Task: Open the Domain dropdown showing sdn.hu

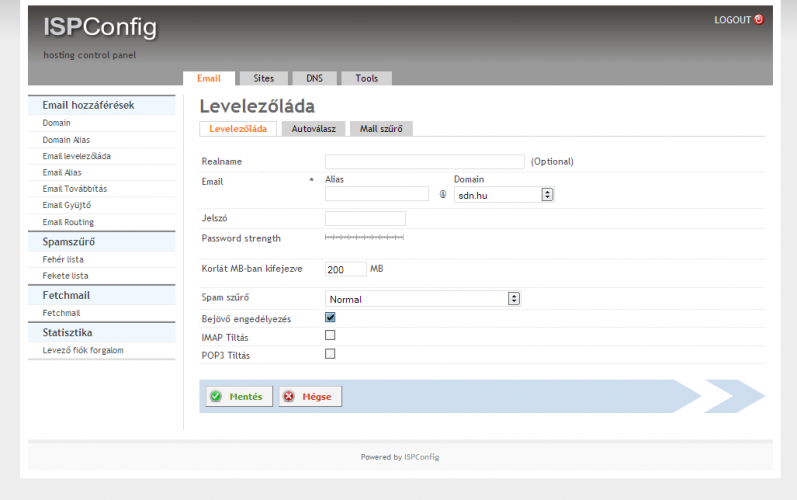Action: tap(504, 195)
